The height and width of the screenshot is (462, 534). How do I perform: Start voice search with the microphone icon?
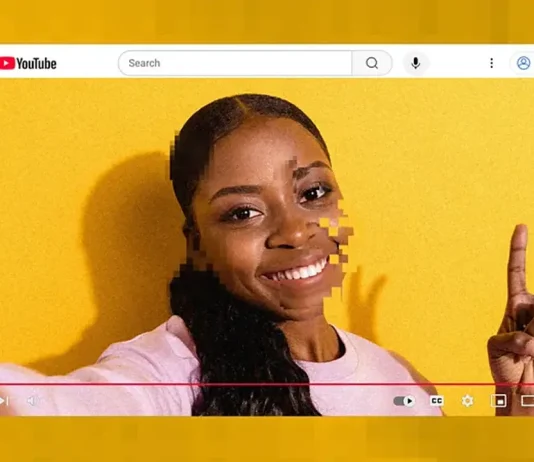(415, 63)
